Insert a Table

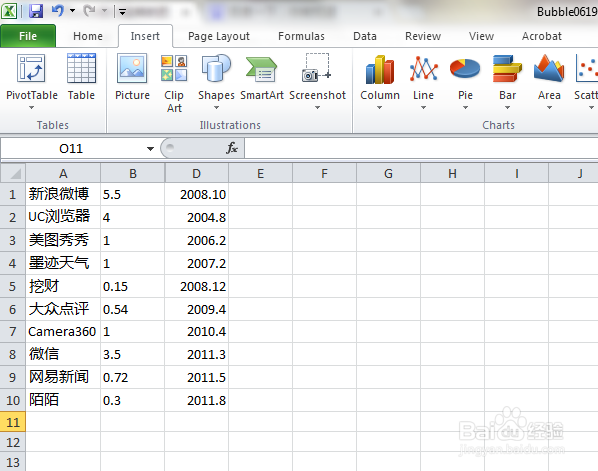pyautogui.click(x=81, y=78)
